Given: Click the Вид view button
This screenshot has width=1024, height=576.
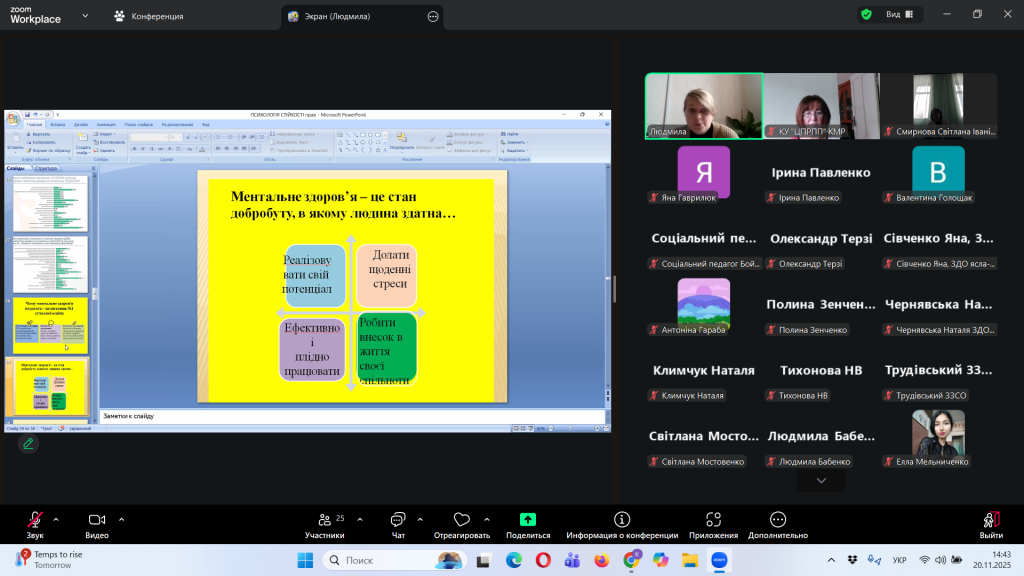Looking at the screenshot, I should (893, 15).
